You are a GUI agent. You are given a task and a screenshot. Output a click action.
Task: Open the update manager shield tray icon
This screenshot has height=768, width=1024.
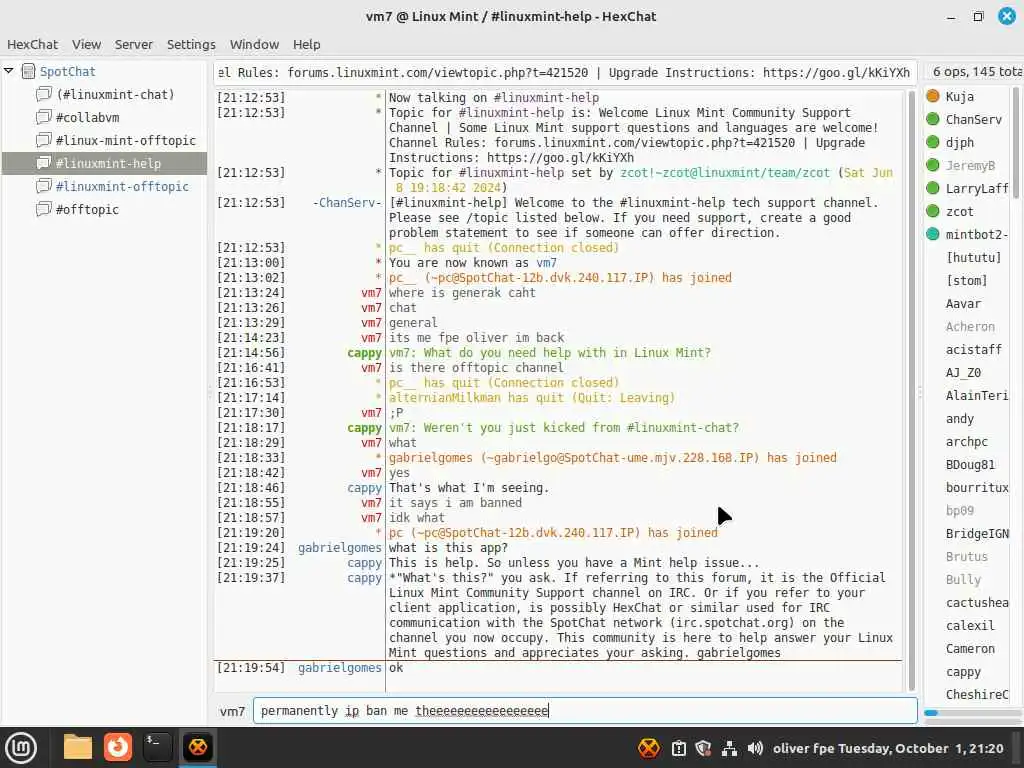coord(703,748)
